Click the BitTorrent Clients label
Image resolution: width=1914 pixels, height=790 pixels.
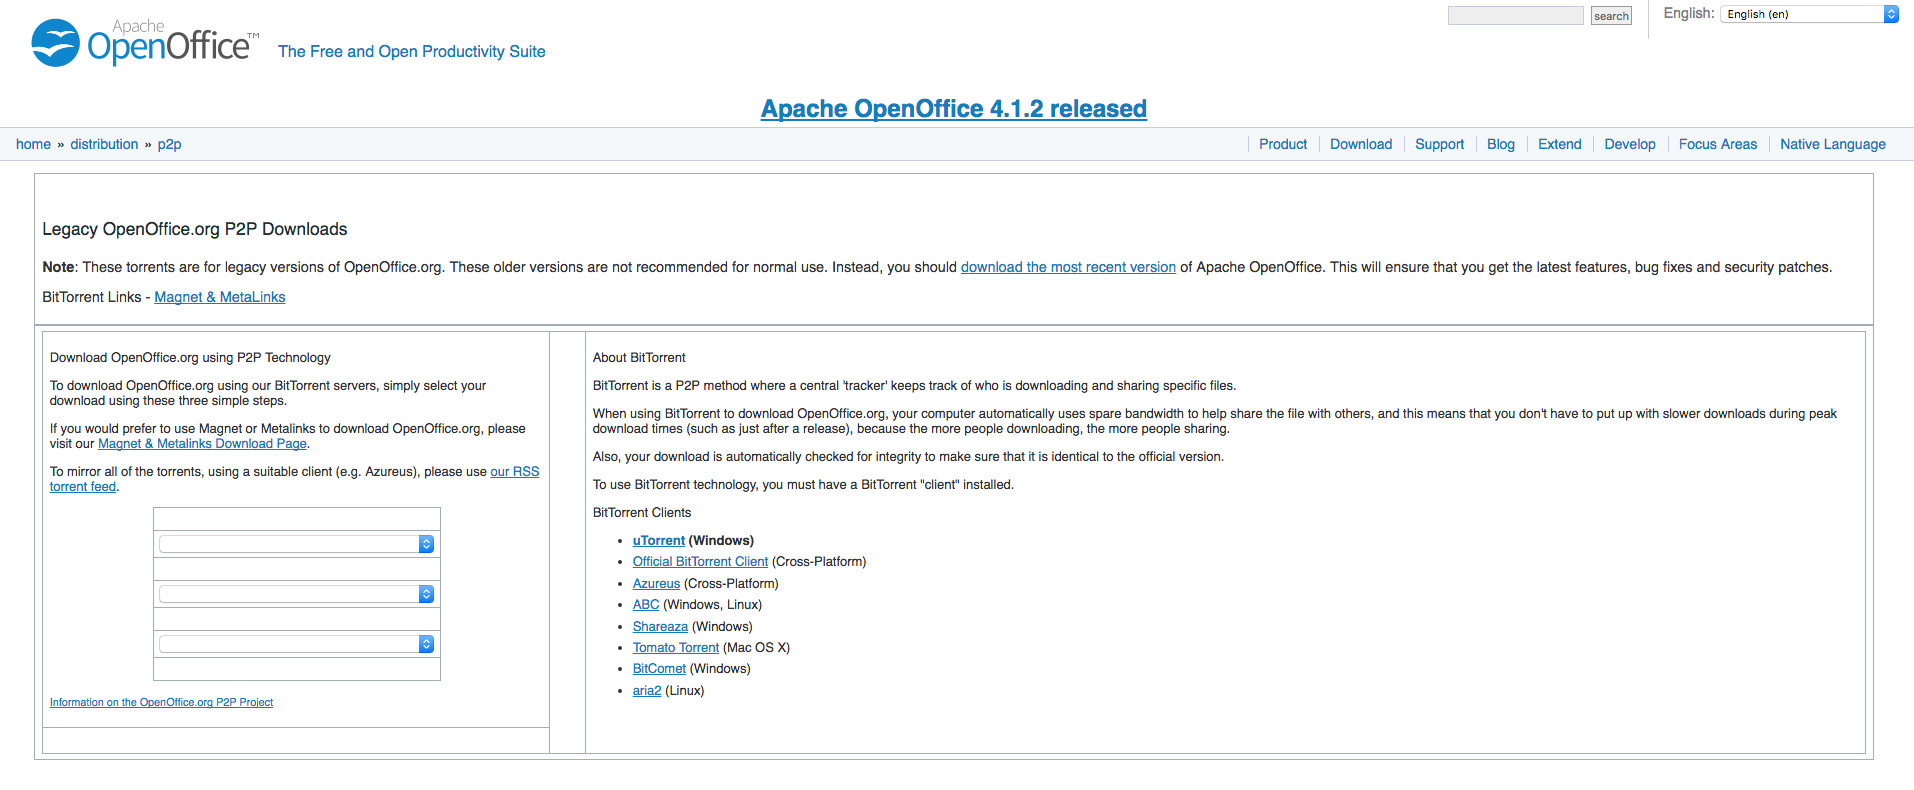pyautogui.click(x=642, y=513)
